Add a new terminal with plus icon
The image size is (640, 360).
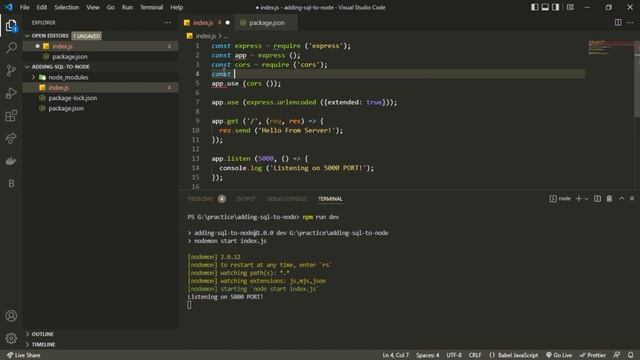click(x=578, y=198)
